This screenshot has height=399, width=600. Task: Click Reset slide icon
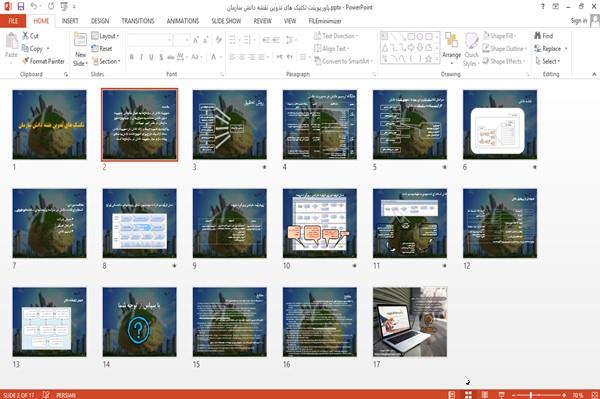pyautogui.click(x=95, y=49)
